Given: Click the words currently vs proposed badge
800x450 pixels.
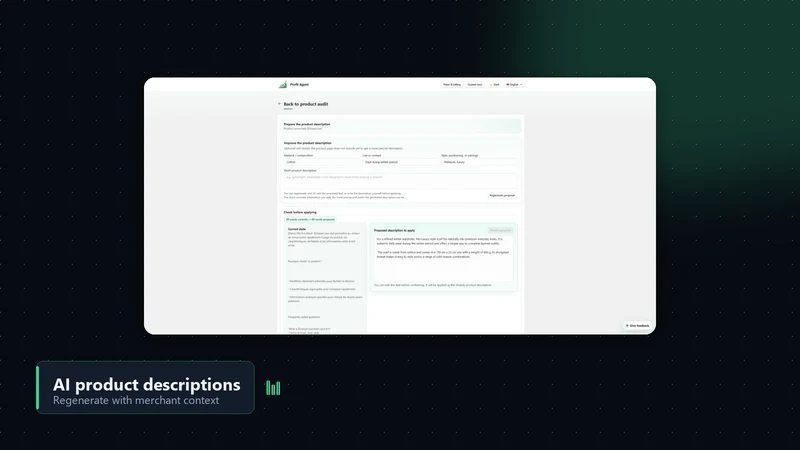Looking at the screenshot, I should [x=310, y=219].
